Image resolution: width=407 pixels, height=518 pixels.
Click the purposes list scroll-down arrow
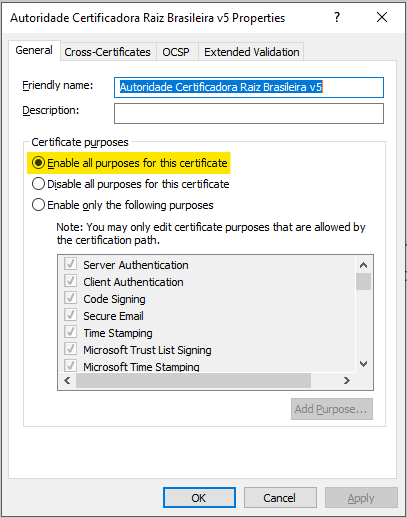tap(363, 364)
